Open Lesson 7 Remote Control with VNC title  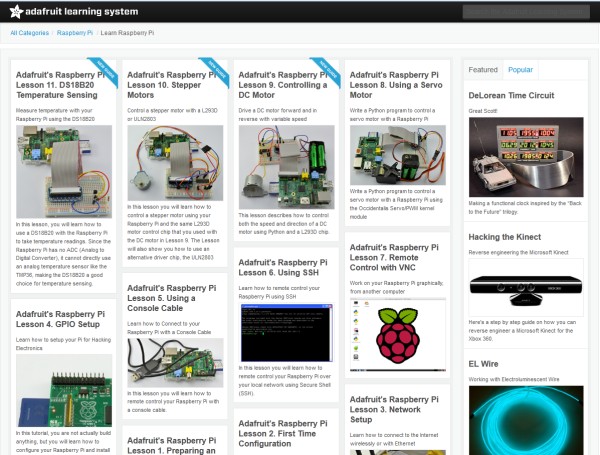(x=394, y=258)
